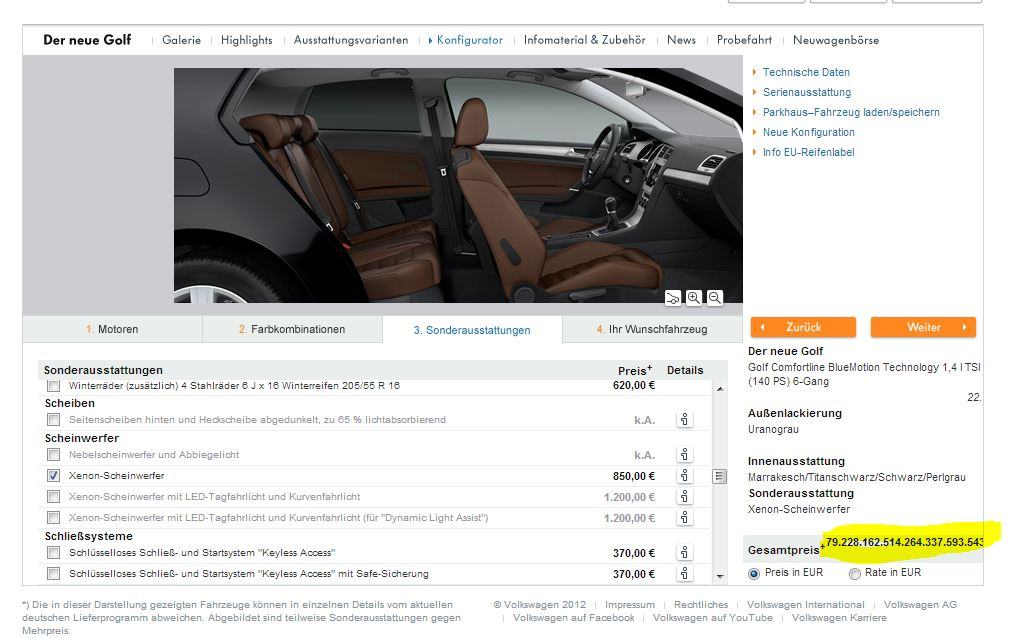The width and height of the screenshot is (1035, 638).
Task: Click the 620,00 € Winterräder price
Action: point(634,385)
